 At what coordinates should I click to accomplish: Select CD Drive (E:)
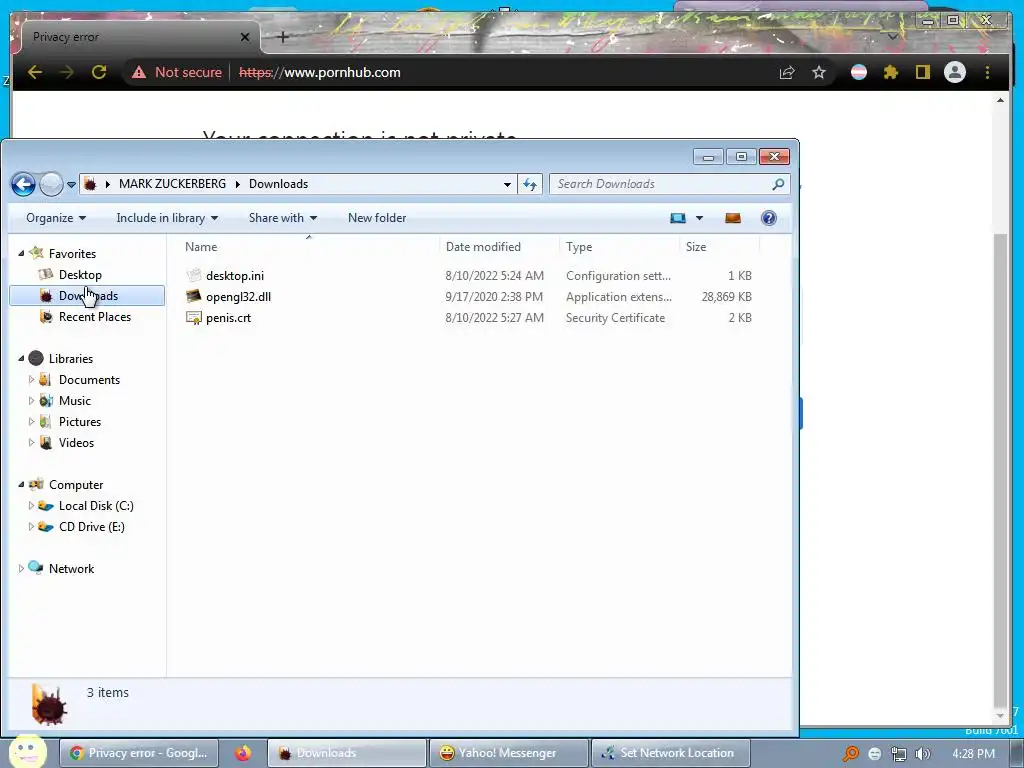tap(91, 527)
